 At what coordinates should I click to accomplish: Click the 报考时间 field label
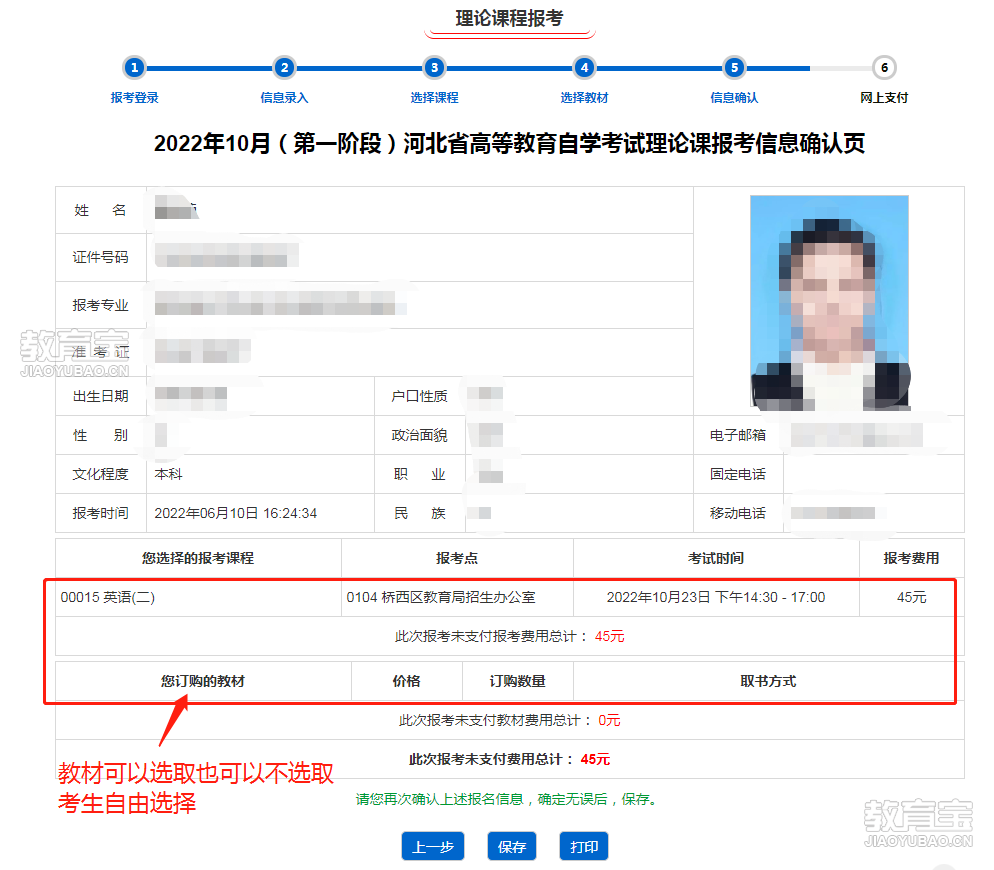point(100,513)
